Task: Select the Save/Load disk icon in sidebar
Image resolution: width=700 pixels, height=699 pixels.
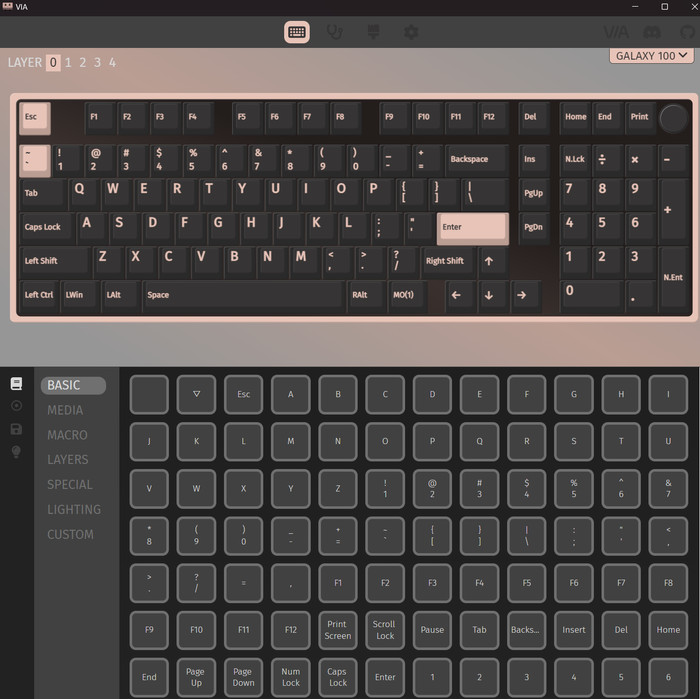Action: (x=17, y=429)
